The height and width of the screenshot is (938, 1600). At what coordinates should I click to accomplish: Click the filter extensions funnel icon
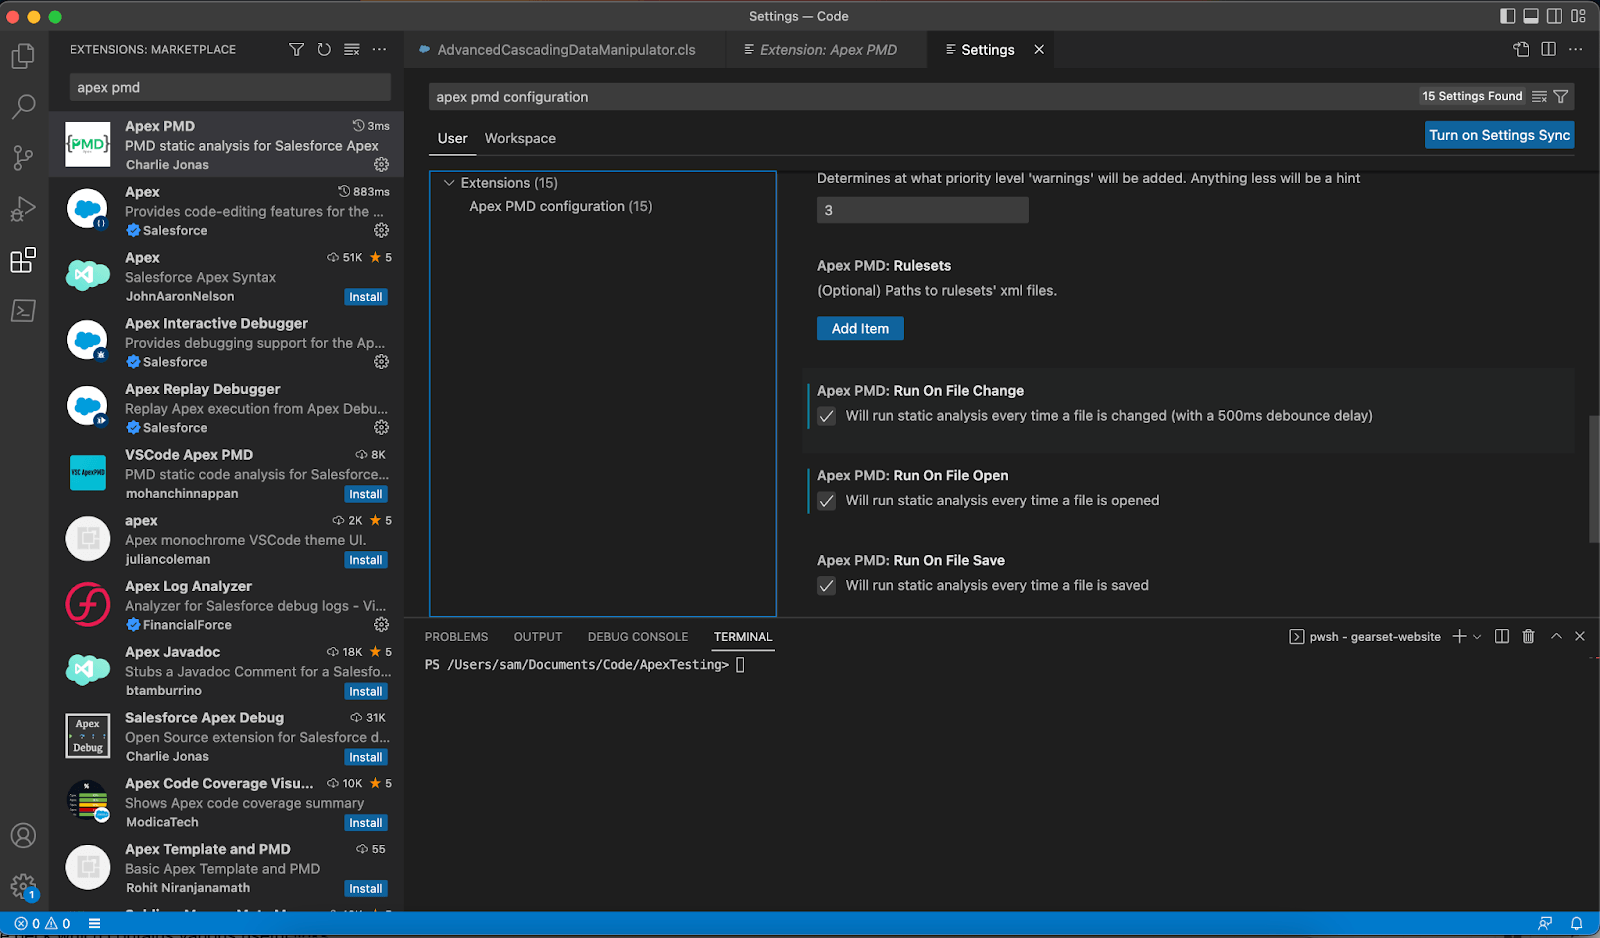tap(296, 49)
